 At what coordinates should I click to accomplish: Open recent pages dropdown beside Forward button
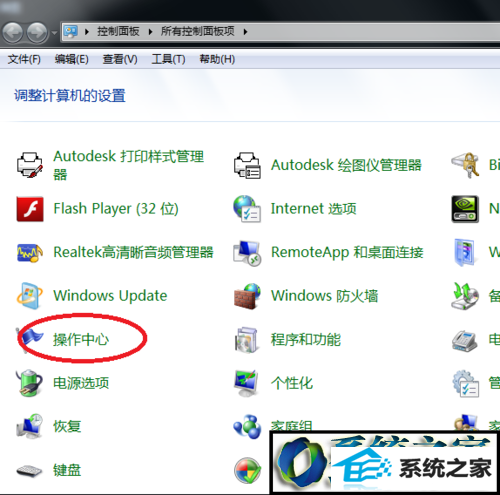[54, 33]
